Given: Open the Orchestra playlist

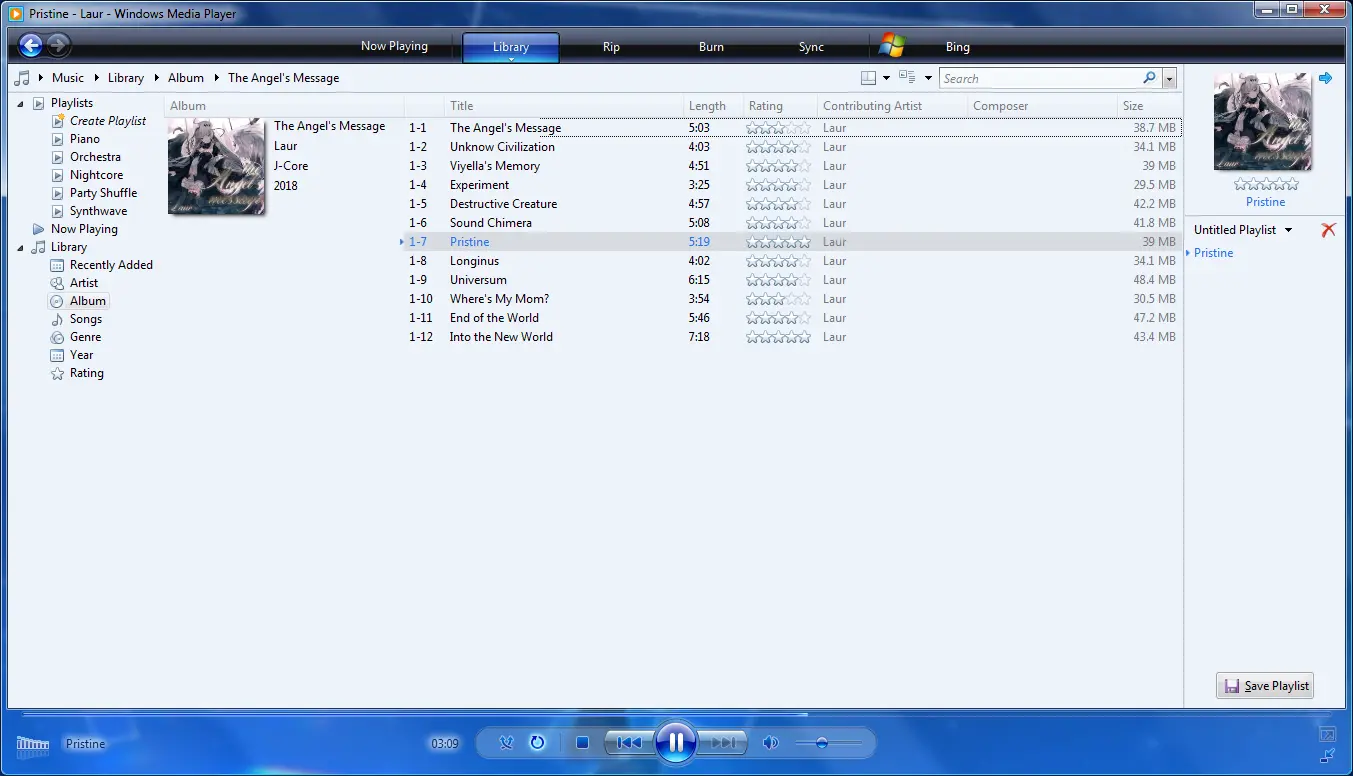Looking at the screenshot, I should click(95, 157).
